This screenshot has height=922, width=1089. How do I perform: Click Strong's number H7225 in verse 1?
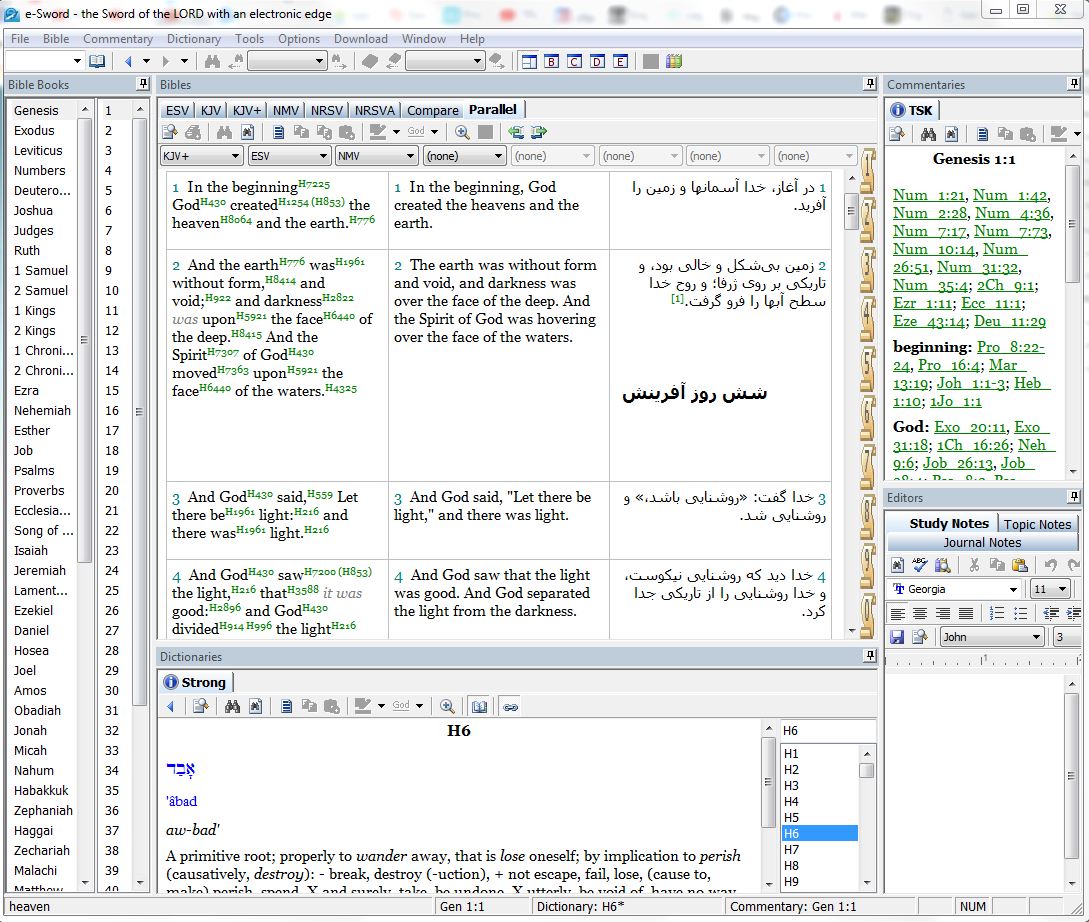tap(314, 185)
